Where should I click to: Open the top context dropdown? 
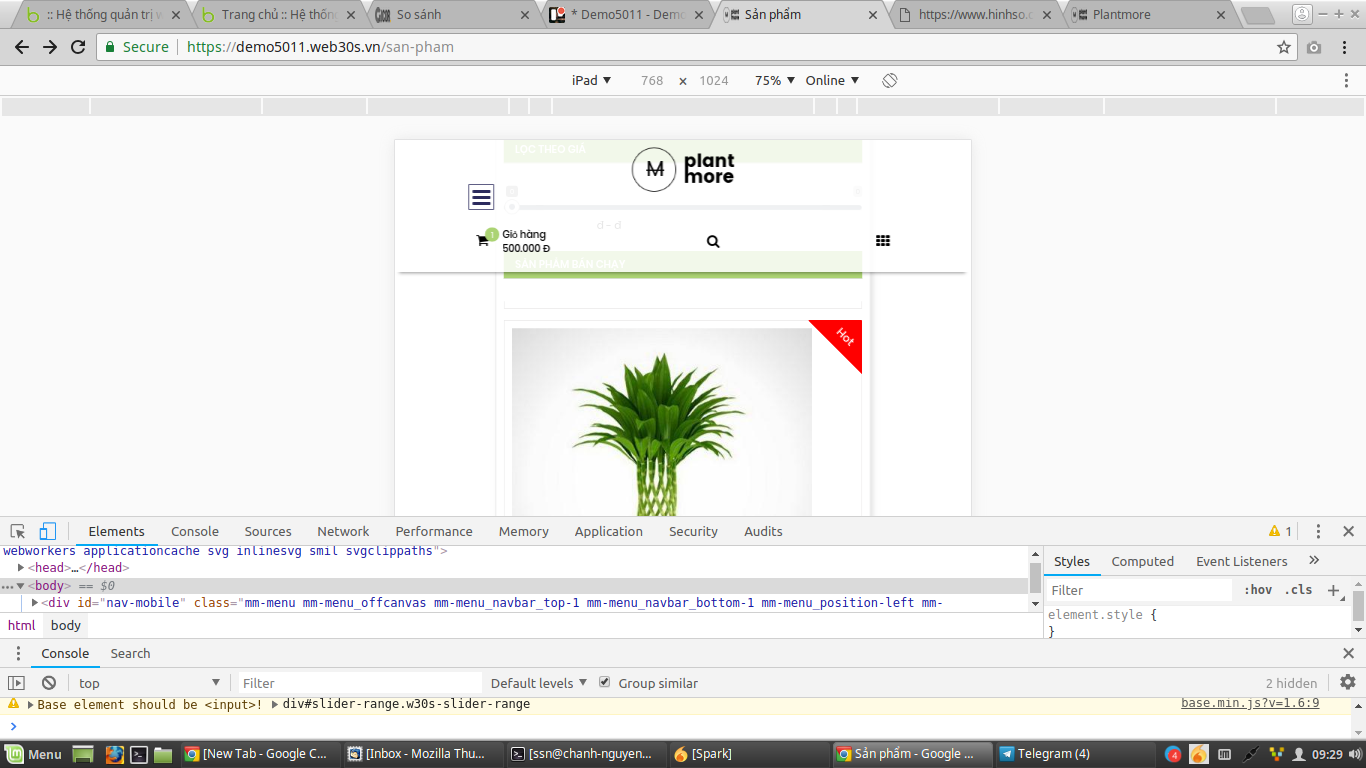[x=150, y=683]
